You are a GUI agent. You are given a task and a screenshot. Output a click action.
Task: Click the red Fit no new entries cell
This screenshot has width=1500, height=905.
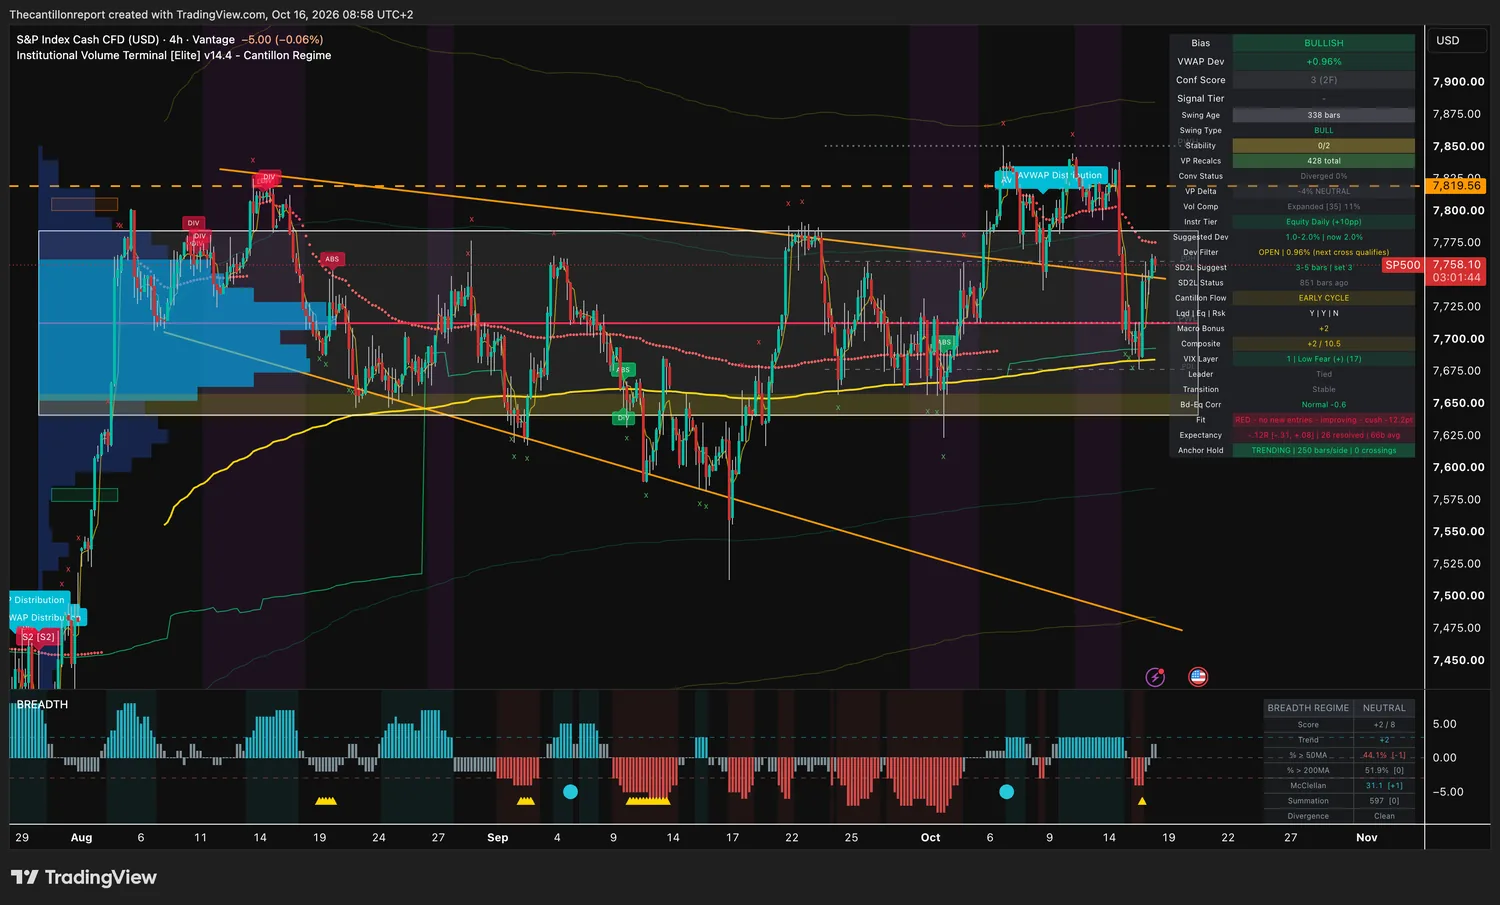coord(1323,420)
